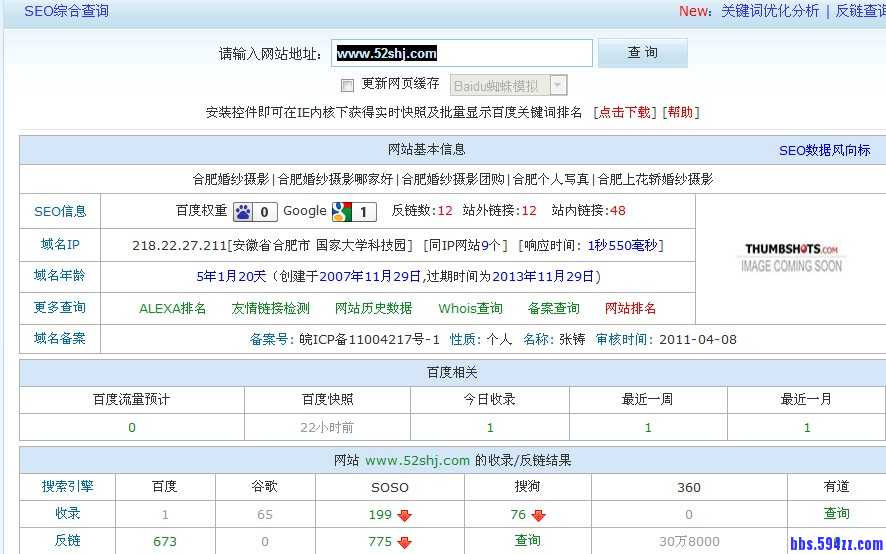Open SEO数据风向标 link

pos(824,150)
